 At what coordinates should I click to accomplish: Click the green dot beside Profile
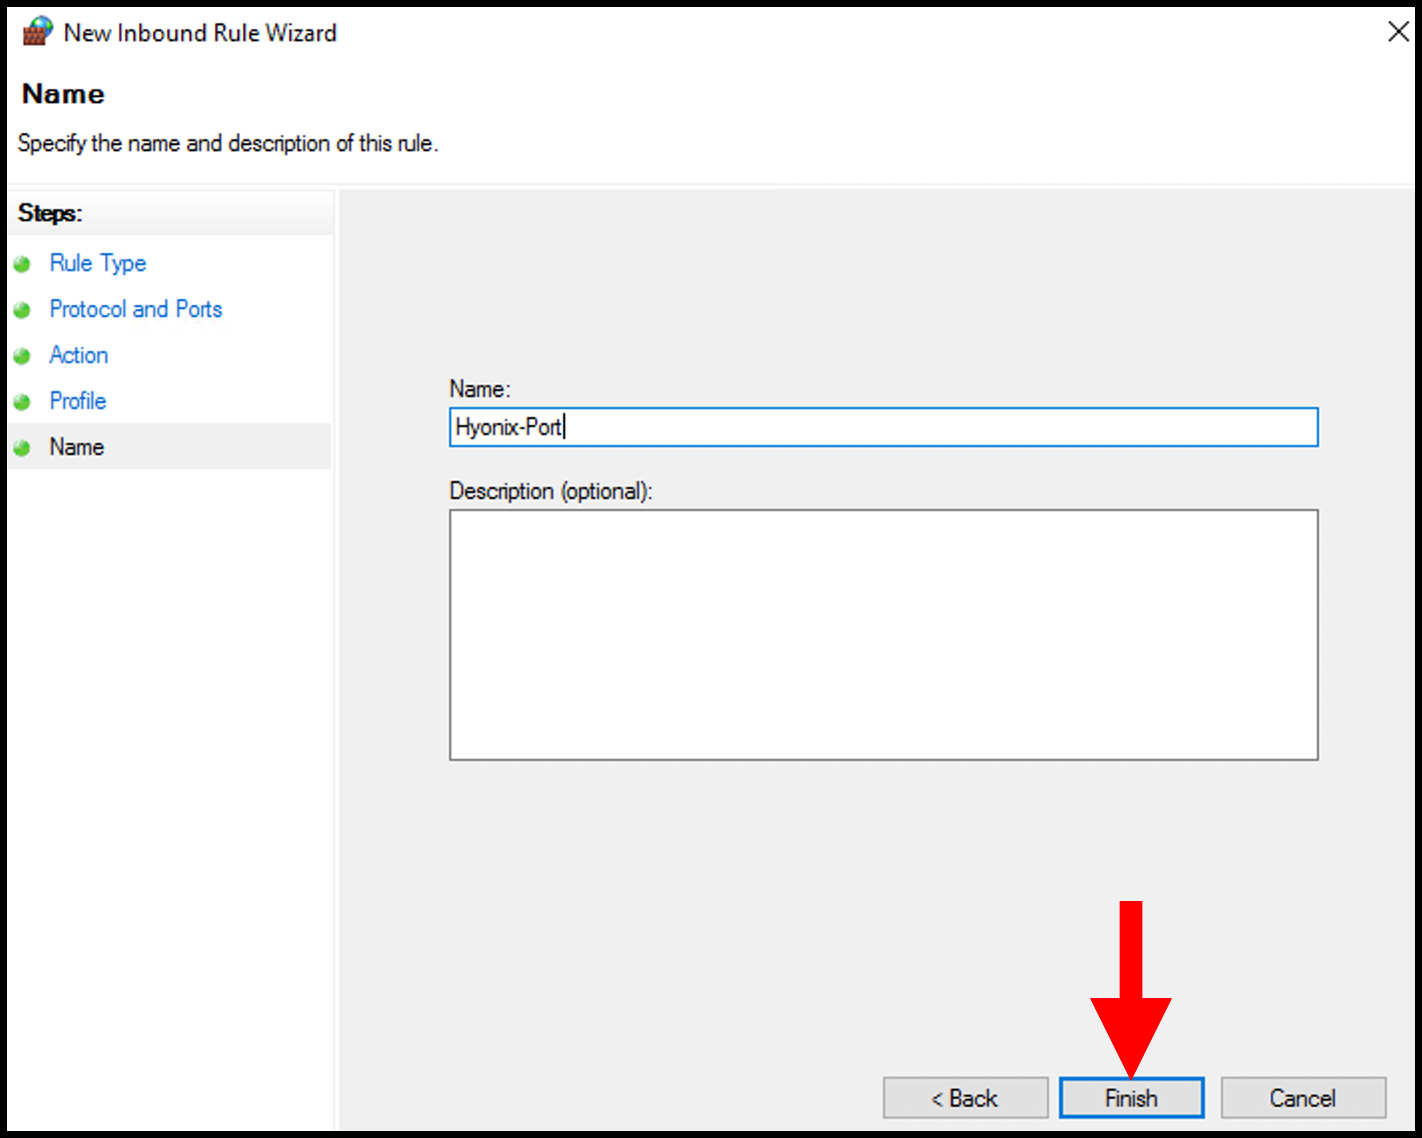tap(22, 401)
